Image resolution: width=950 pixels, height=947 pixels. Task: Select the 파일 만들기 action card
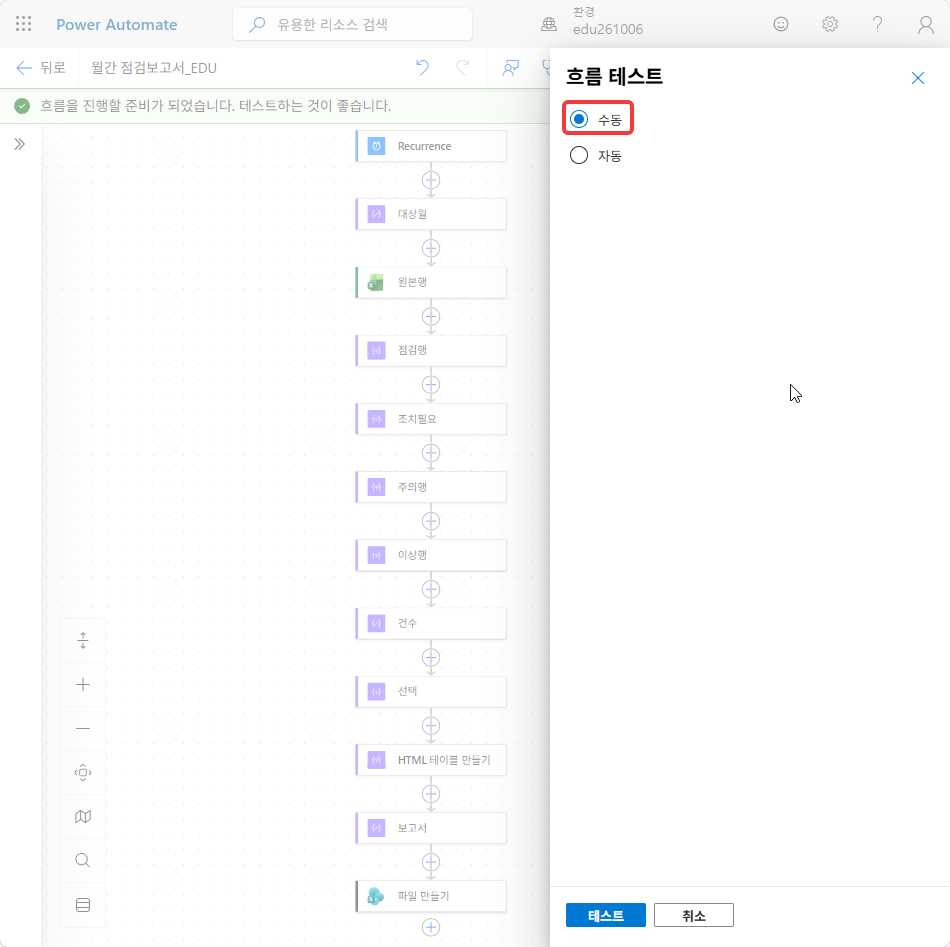[x=431, y=896]
